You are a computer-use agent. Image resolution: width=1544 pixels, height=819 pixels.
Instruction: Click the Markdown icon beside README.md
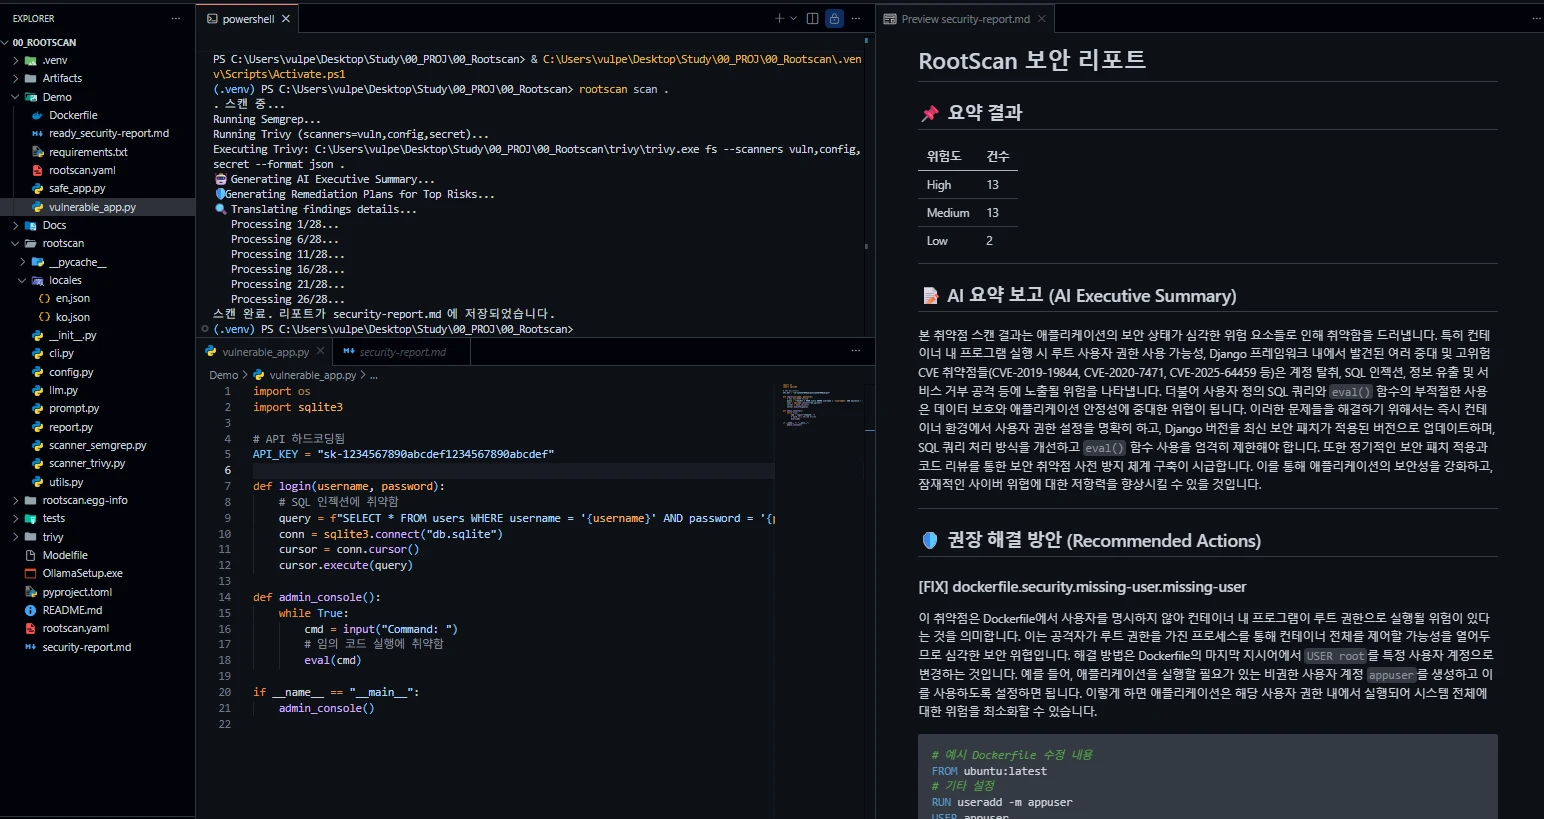(x=30, y=609)
